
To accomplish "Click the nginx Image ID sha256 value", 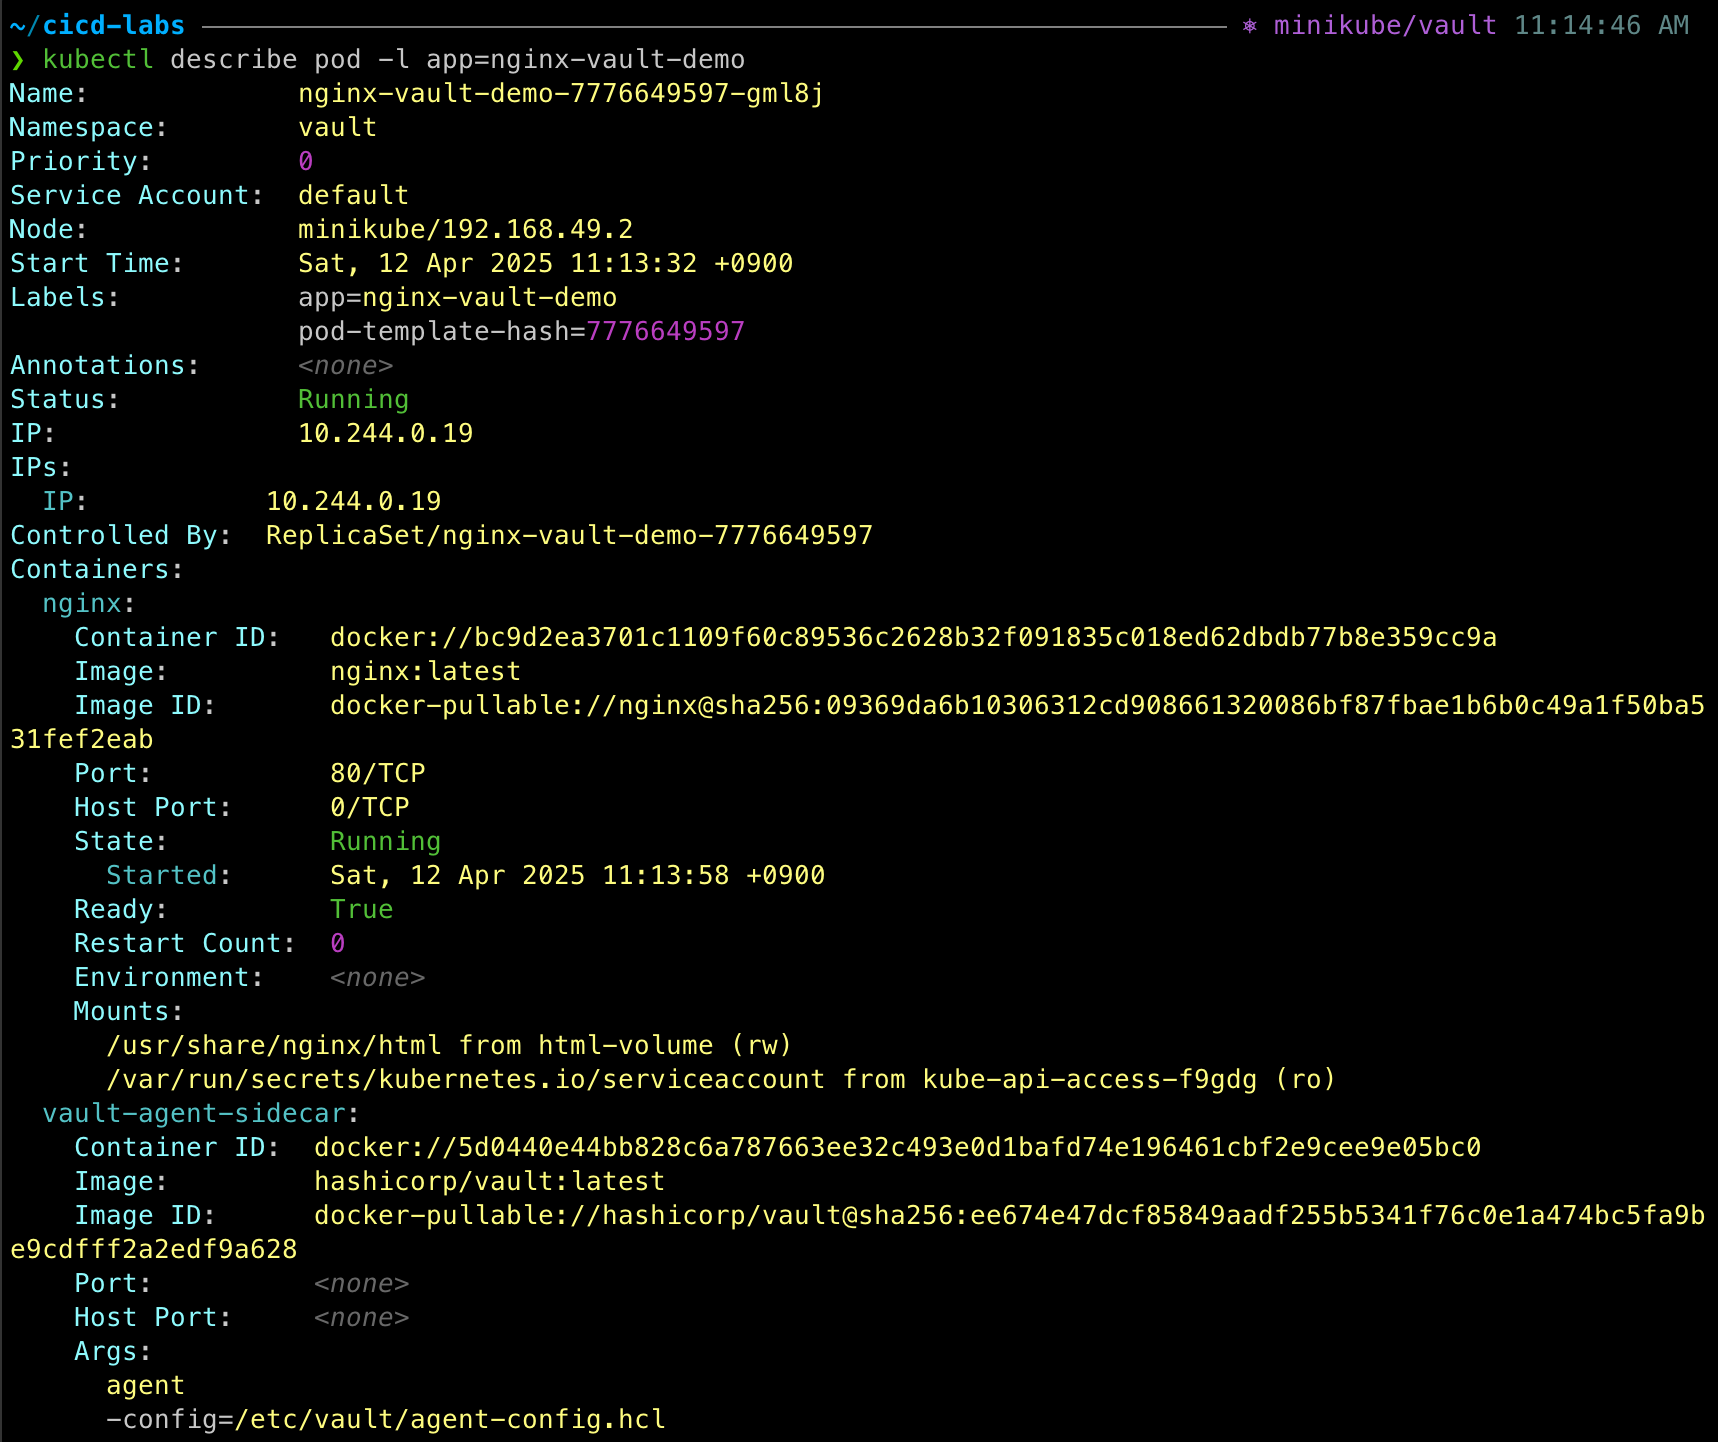I will click(x=1017, y=705).
